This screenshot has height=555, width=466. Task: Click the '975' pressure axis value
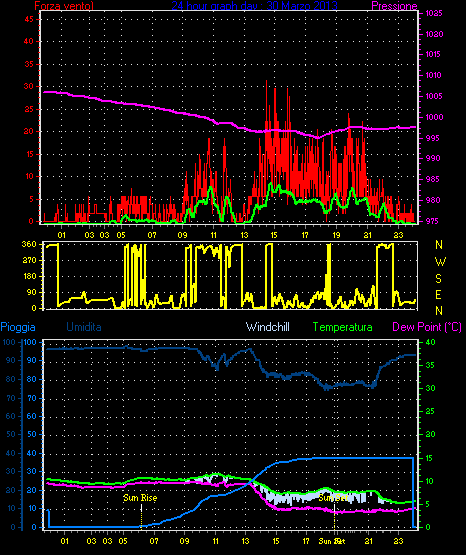point(433,221)
